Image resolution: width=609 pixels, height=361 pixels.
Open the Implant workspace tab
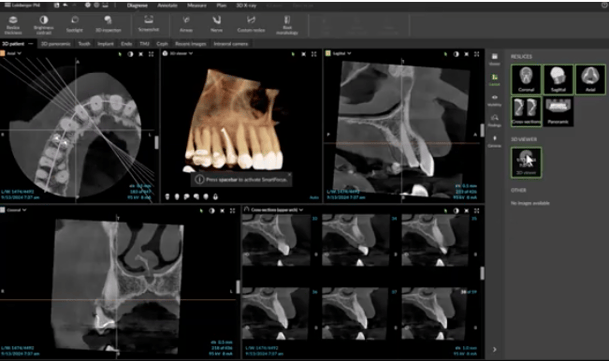[106, 44]
